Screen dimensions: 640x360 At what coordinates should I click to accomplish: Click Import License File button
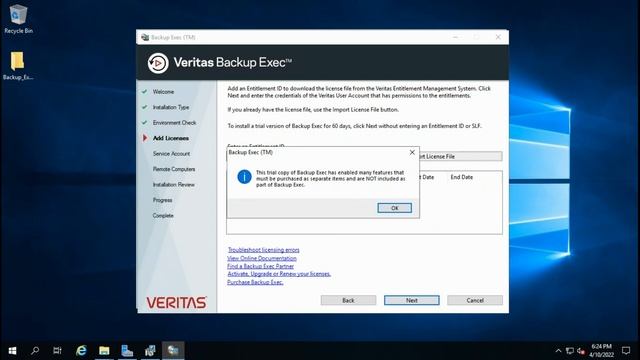pyautogui.click(x=460, y=156)
